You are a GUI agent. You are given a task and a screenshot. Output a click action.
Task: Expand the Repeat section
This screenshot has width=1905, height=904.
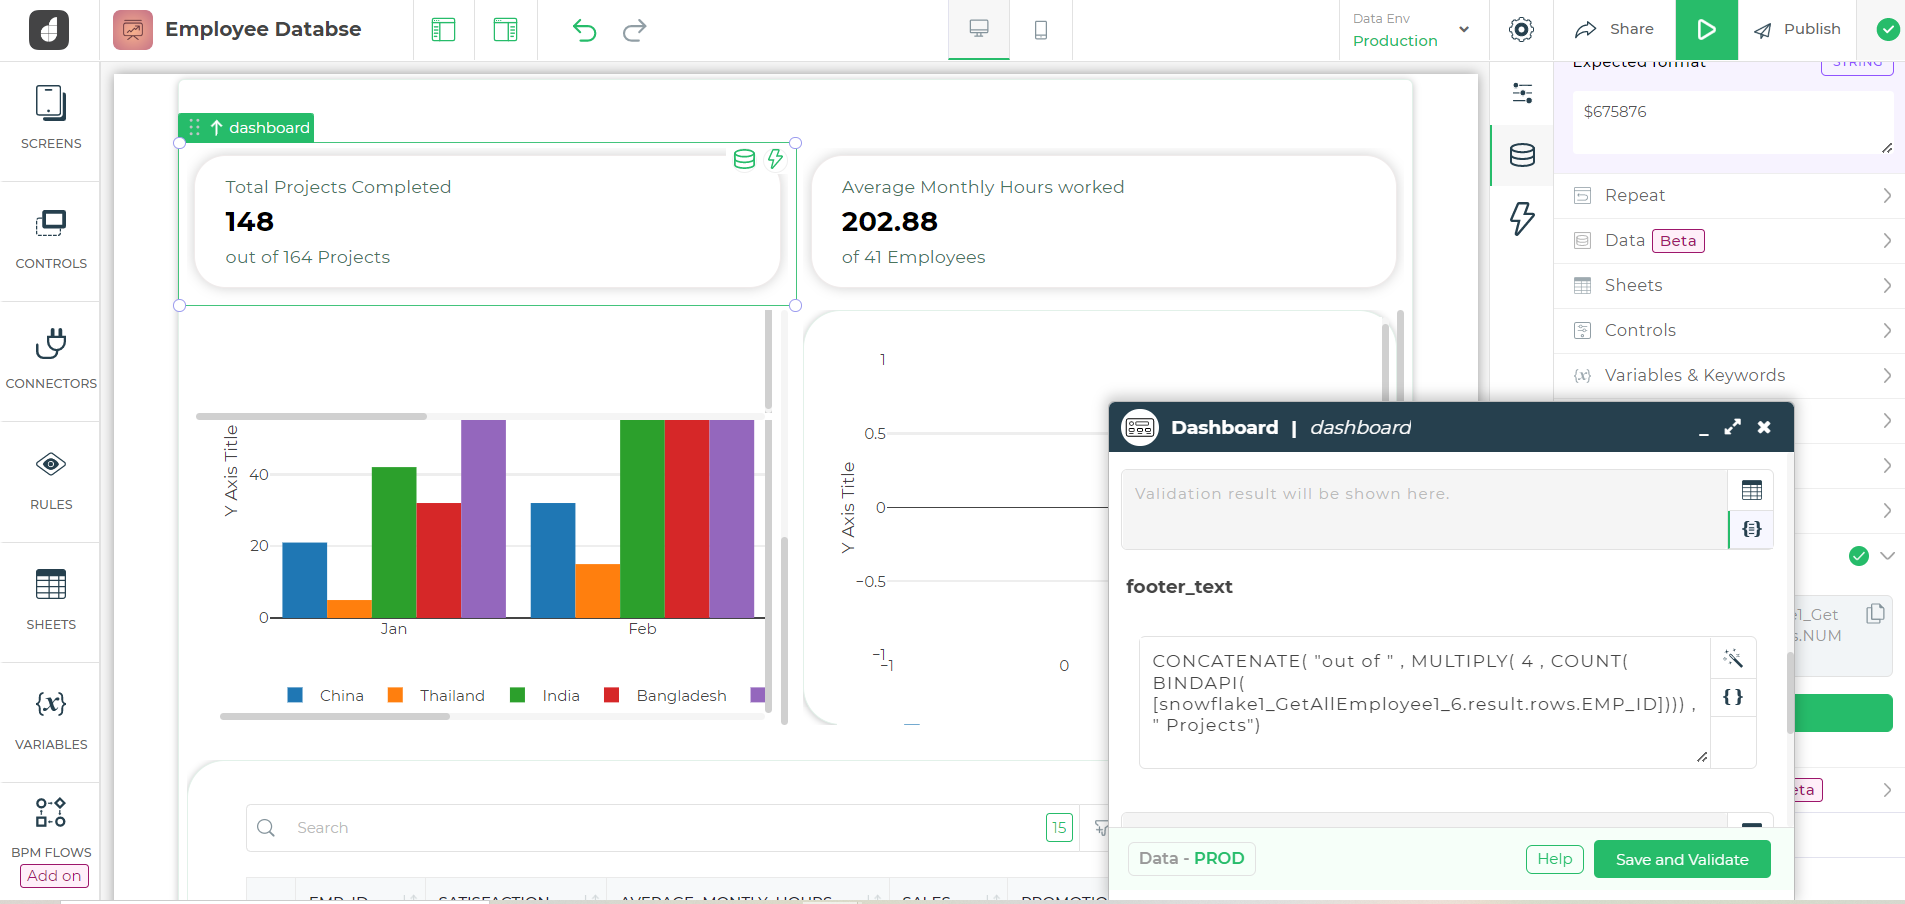pyautogui.click(x=1729, y=196)
